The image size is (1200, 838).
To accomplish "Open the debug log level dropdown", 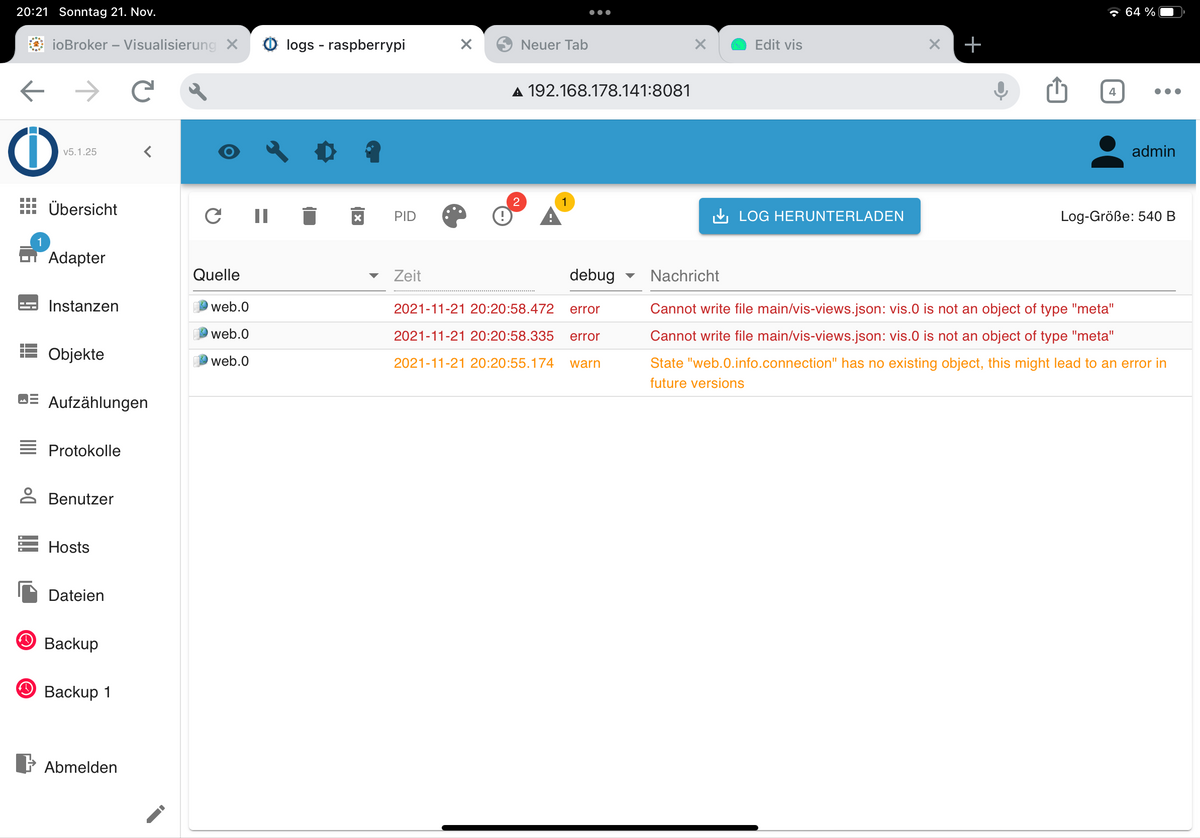I will click(604, 275).
